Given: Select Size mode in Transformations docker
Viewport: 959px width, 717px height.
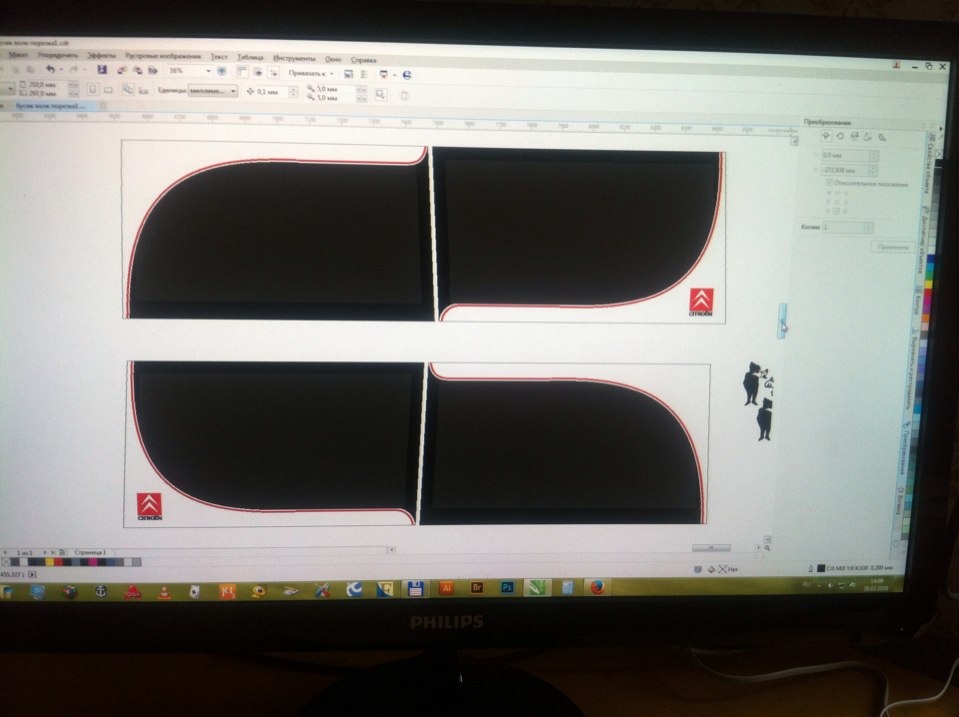Looking at the screenshot, I should pyautogui.click(x=867, y=137).
